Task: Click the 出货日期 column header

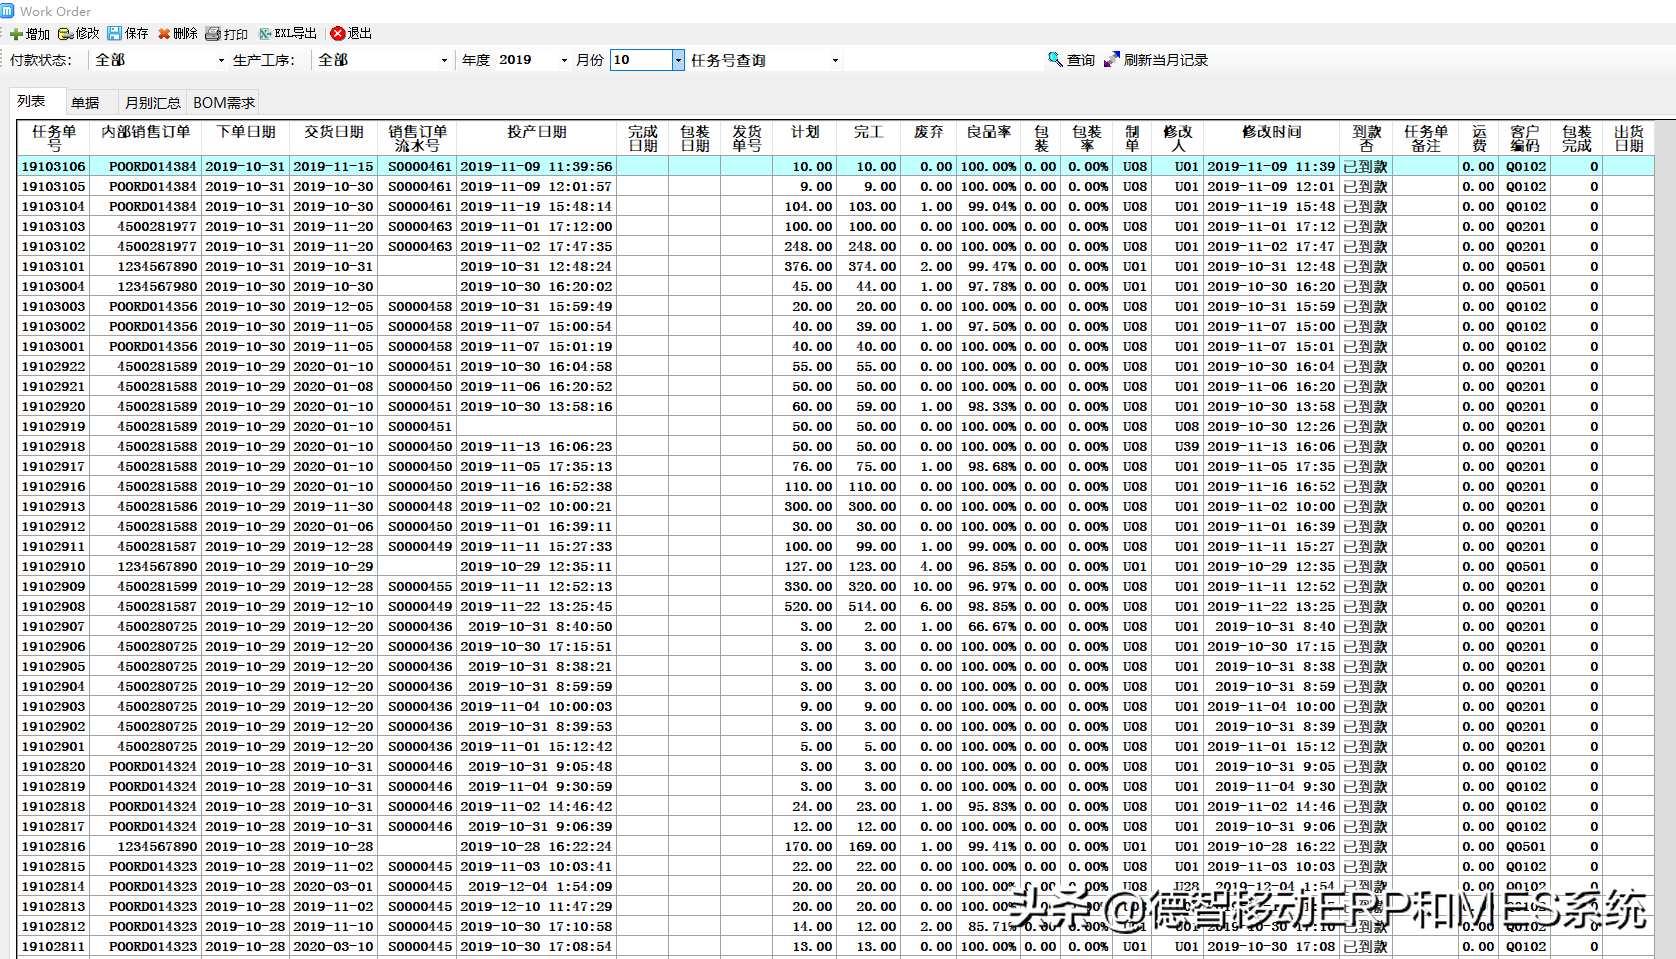Action: 1629,138
